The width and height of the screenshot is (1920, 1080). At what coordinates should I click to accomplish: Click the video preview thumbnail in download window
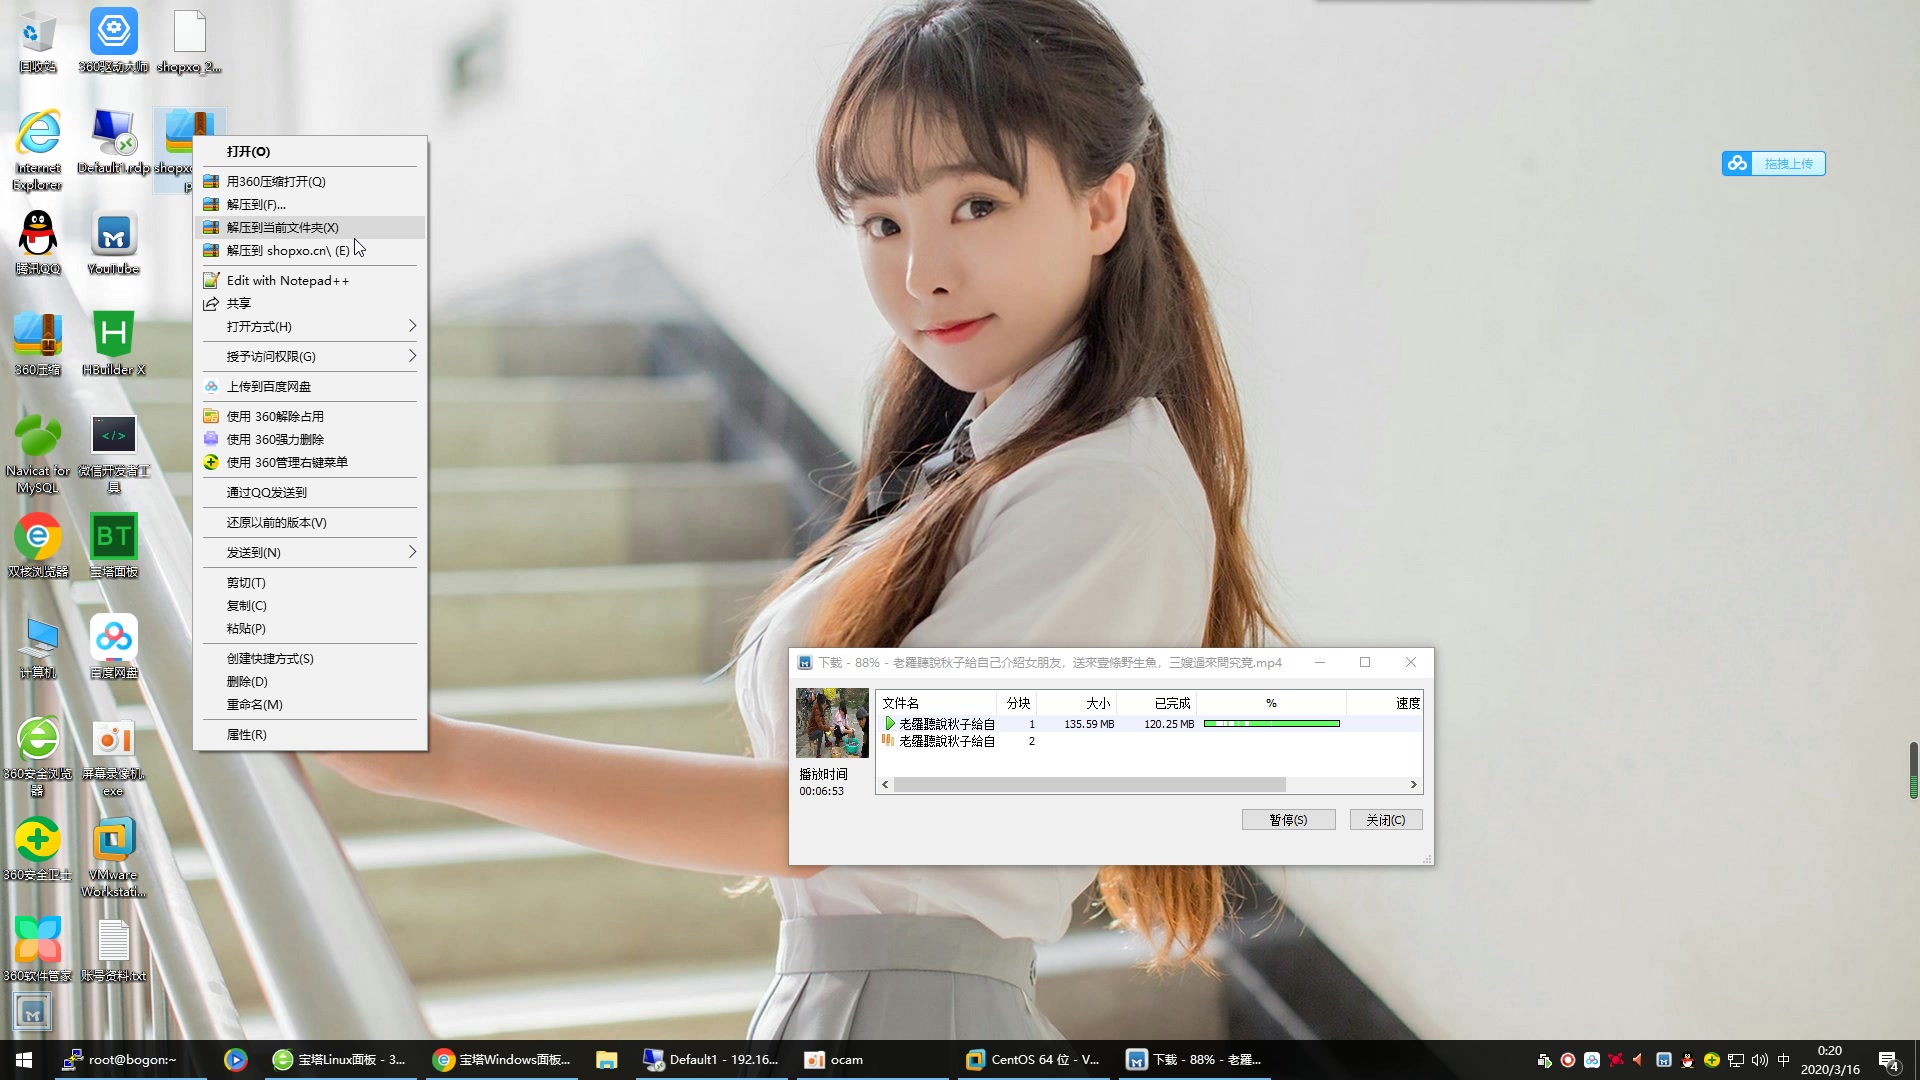[832, 723]
